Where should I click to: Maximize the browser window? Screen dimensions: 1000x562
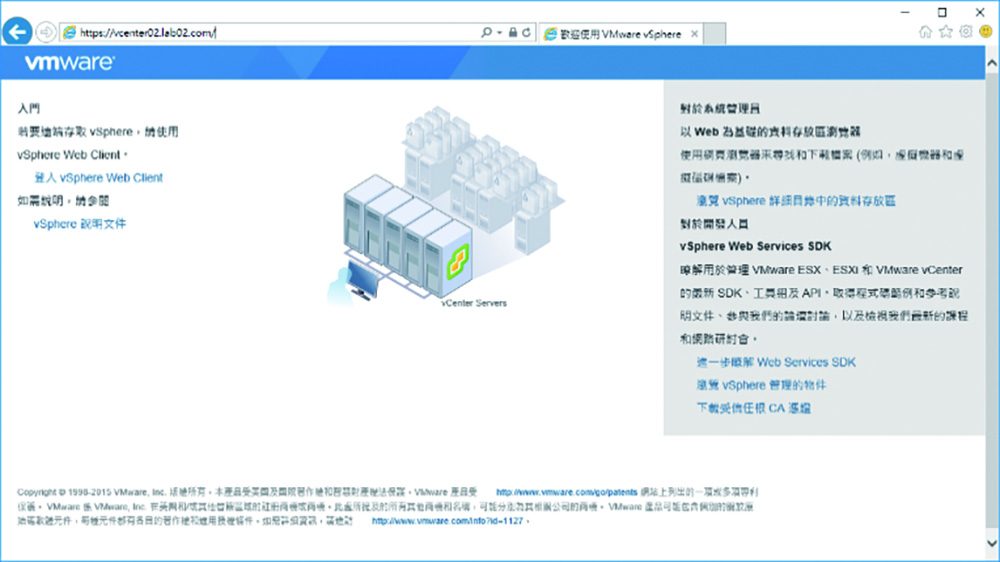tap(942, 12)
